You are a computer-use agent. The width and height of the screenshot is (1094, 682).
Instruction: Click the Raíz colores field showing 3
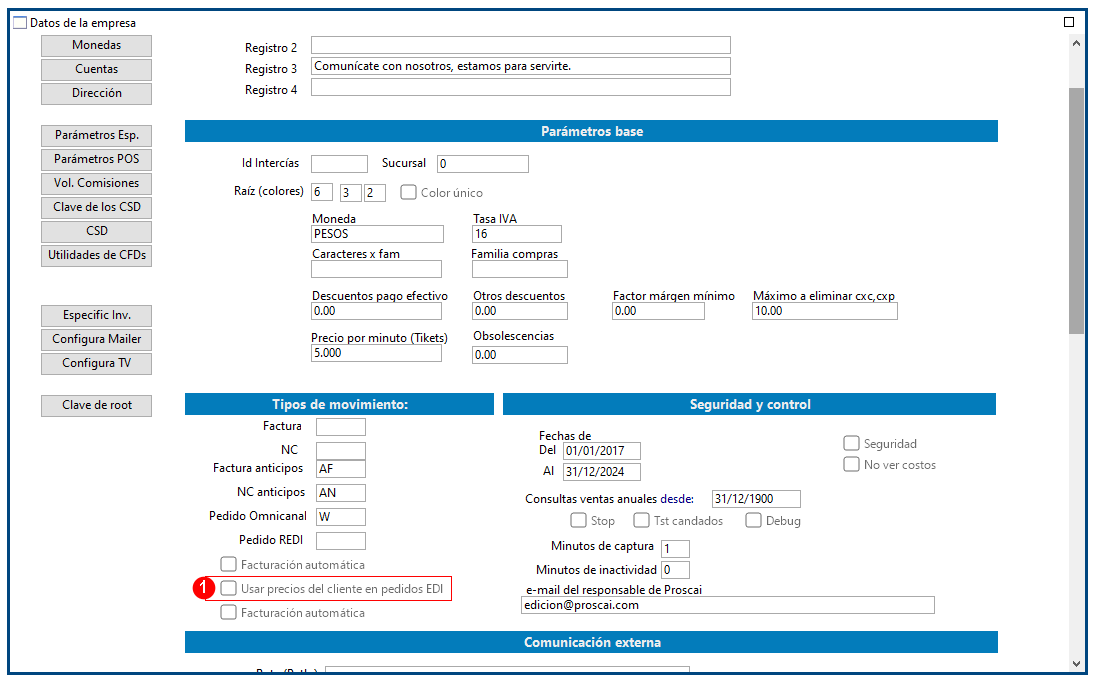coord(350,193)
